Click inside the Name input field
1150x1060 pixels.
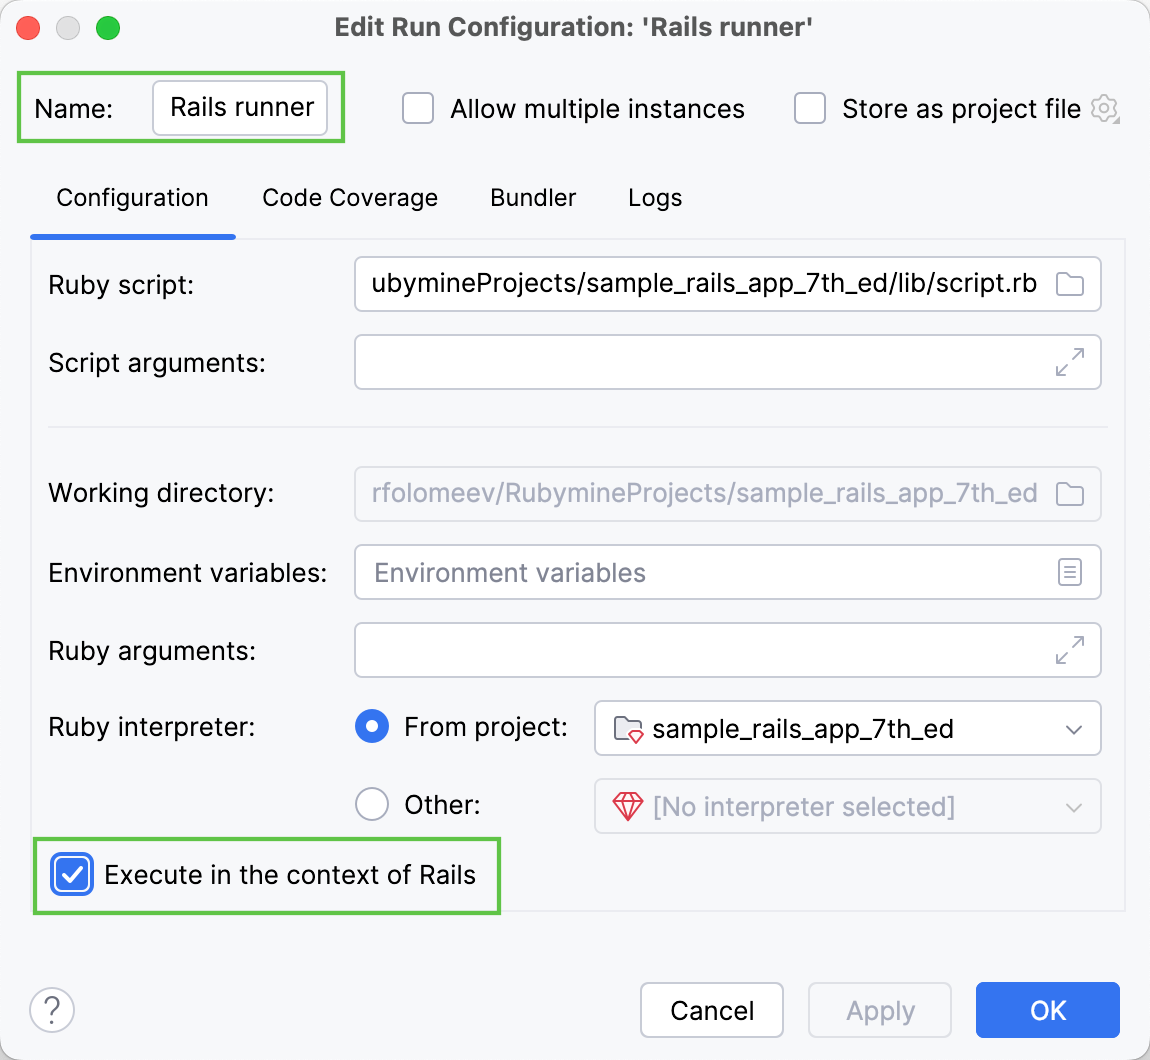tap(240, 108)
